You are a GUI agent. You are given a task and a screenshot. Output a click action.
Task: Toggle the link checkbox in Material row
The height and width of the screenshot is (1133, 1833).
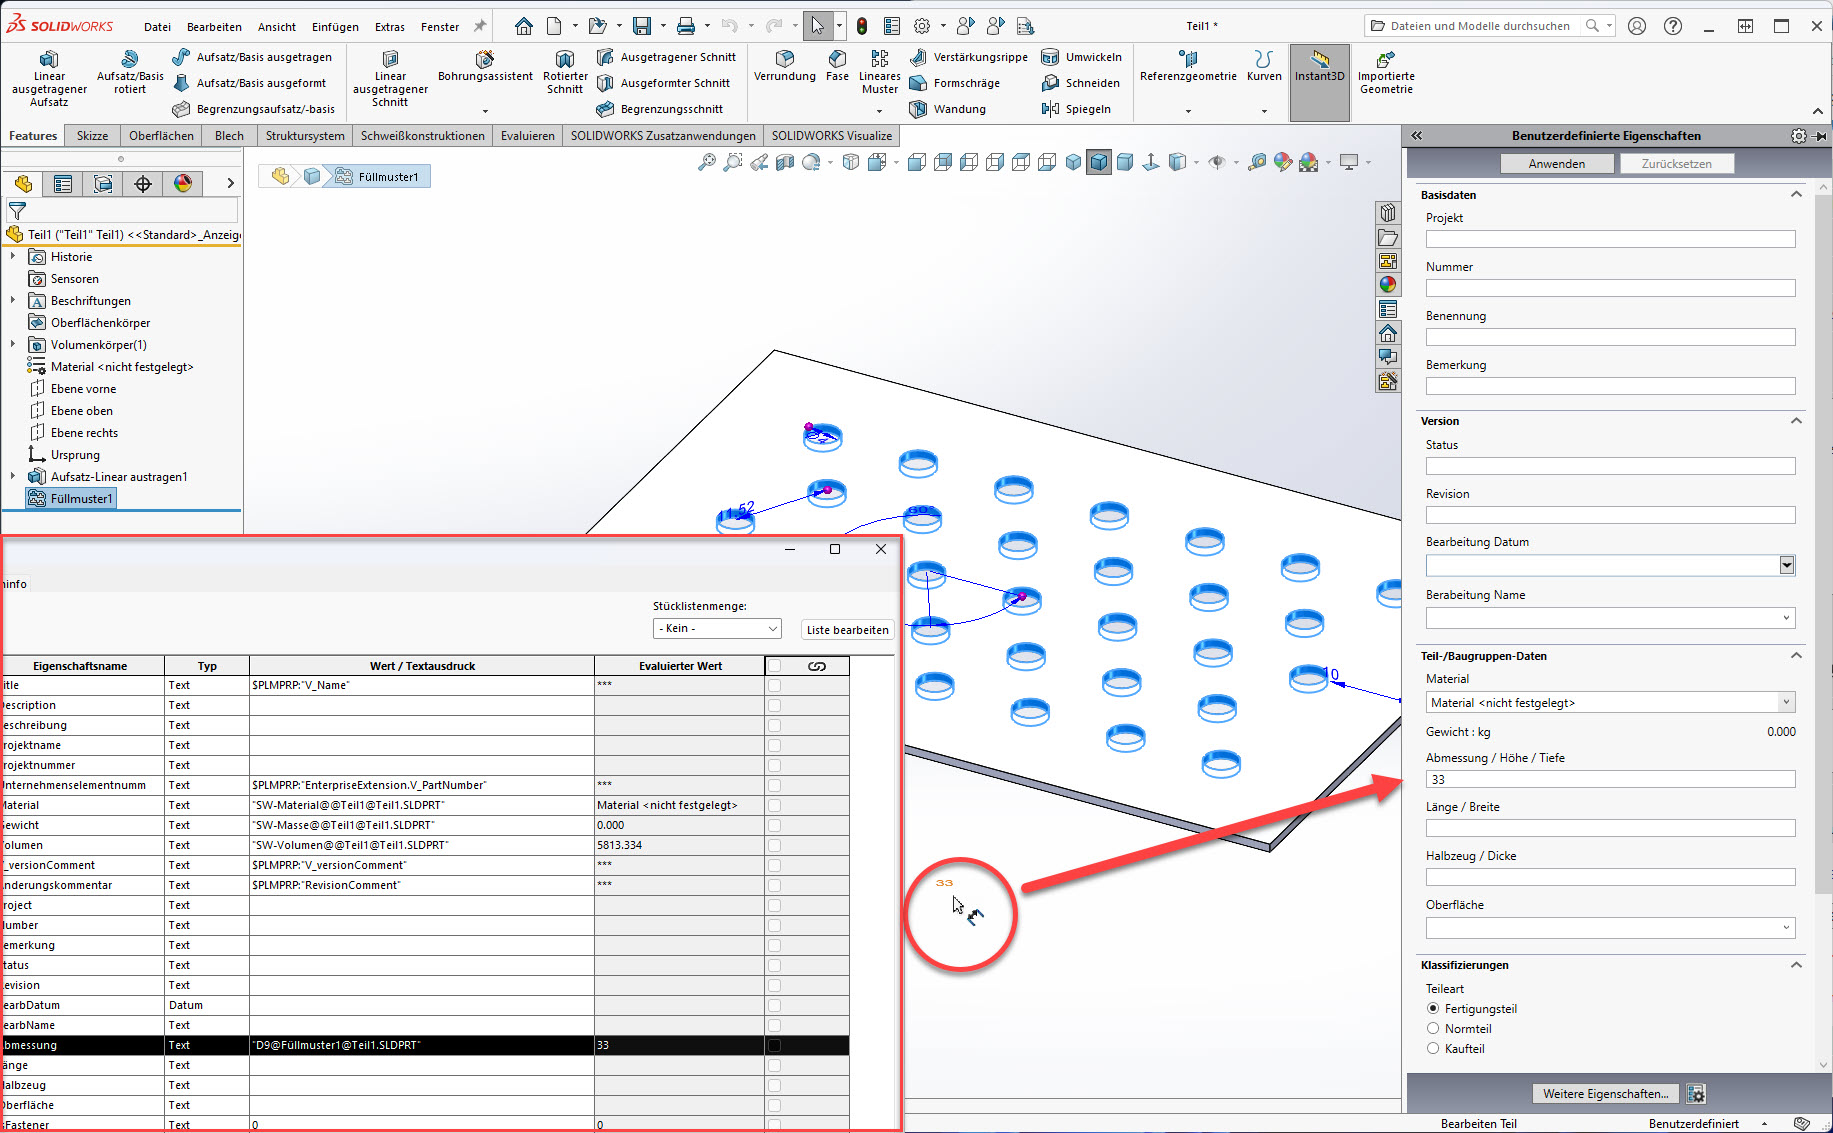(x=775, y=805)
